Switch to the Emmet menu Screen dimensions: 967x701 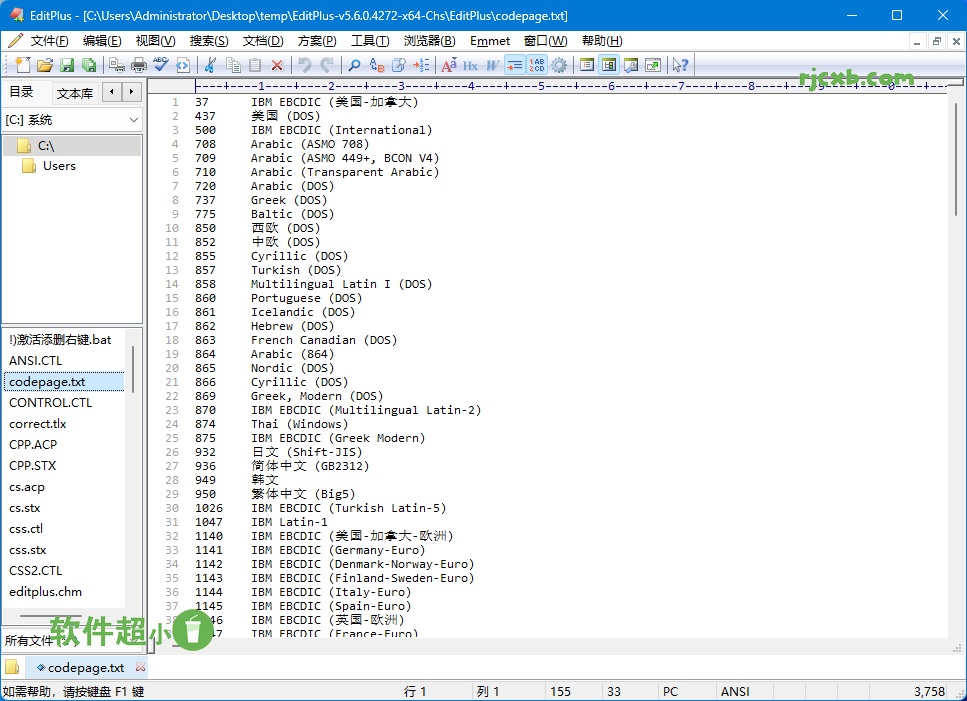489,41
